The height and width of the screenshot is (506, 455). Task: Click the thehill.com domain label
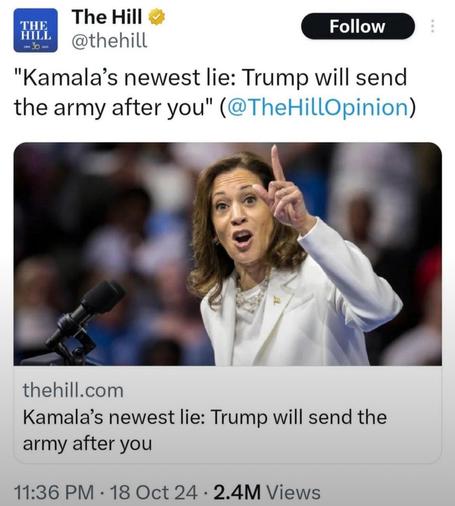pyautogui.click(x=73, y=390)
